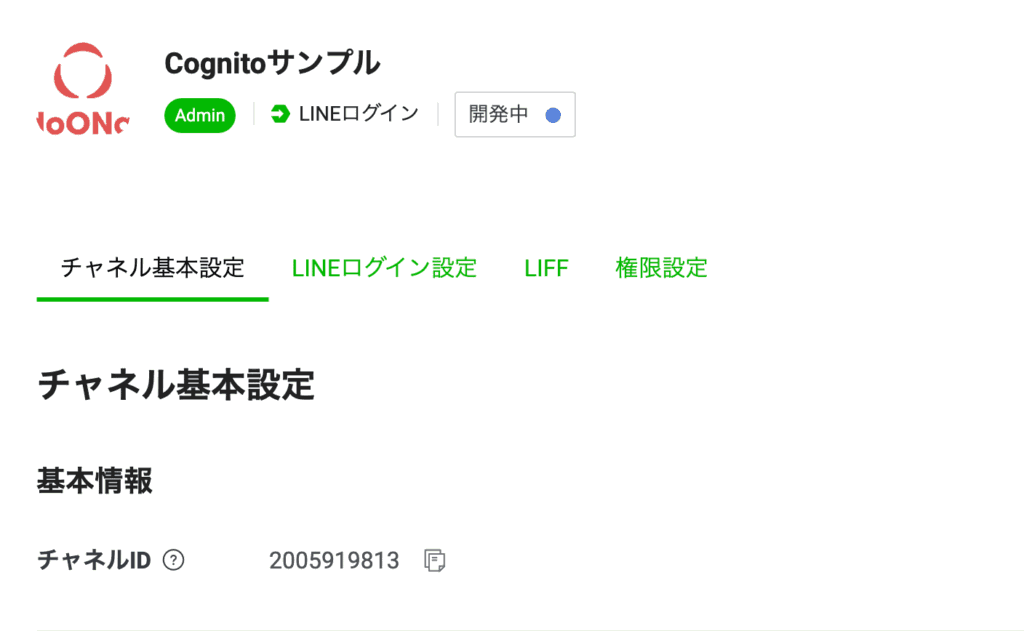Image resolution: width=1024 pixels, height=631 pixels.
Task: Switch to the LINEログイン設定 tab
Action: pyautogui.click(x=384, y=268)
